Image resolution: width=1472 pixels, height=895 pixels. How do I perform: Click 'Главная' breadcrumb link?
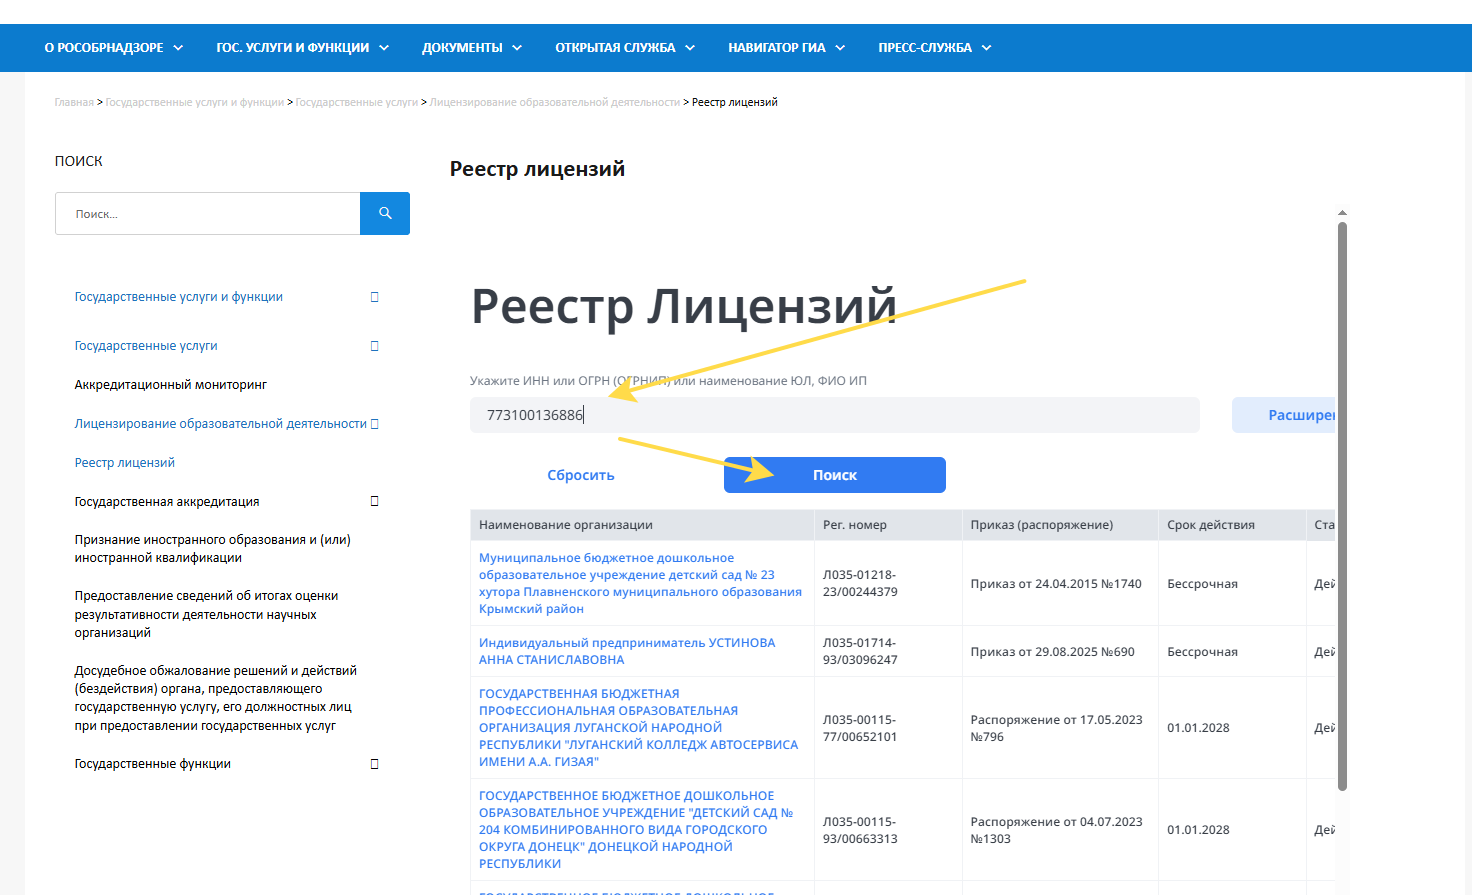[x=74, y=102]
